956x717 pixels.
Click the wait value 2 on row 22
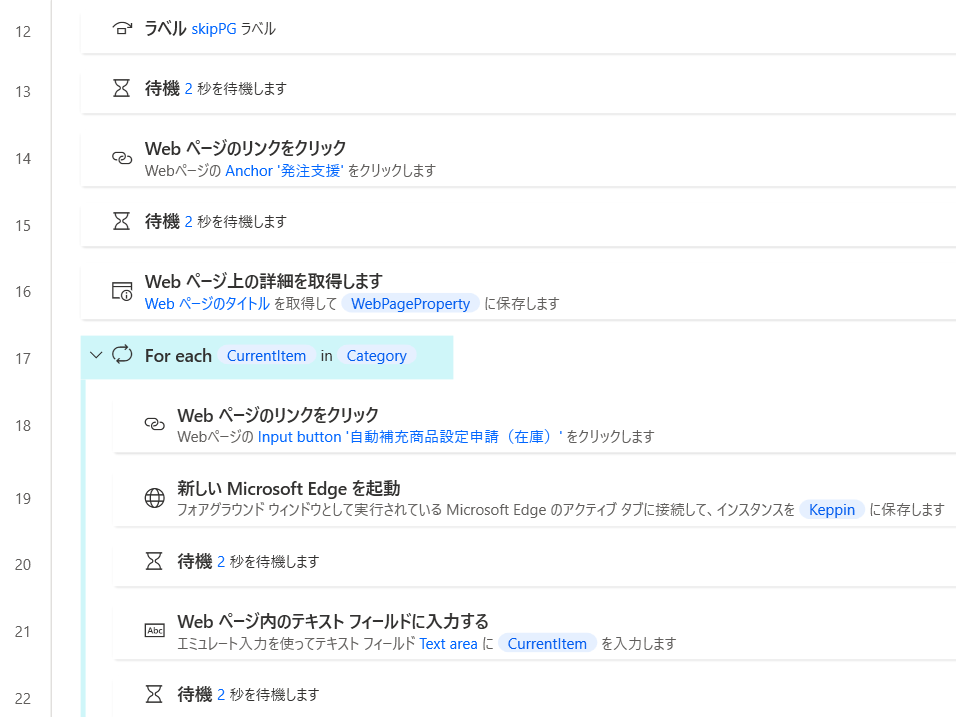point(221,694)
